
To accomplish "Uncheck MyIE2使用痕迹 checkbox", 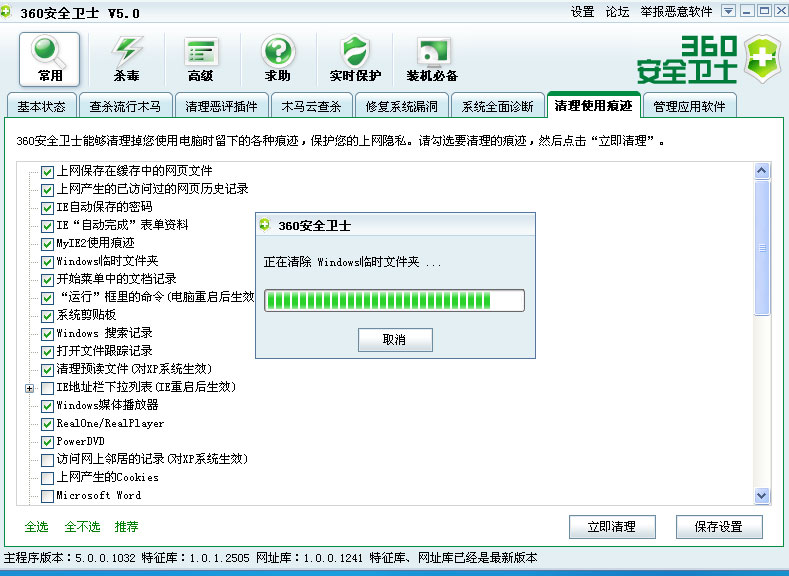I will click(47, 244).
